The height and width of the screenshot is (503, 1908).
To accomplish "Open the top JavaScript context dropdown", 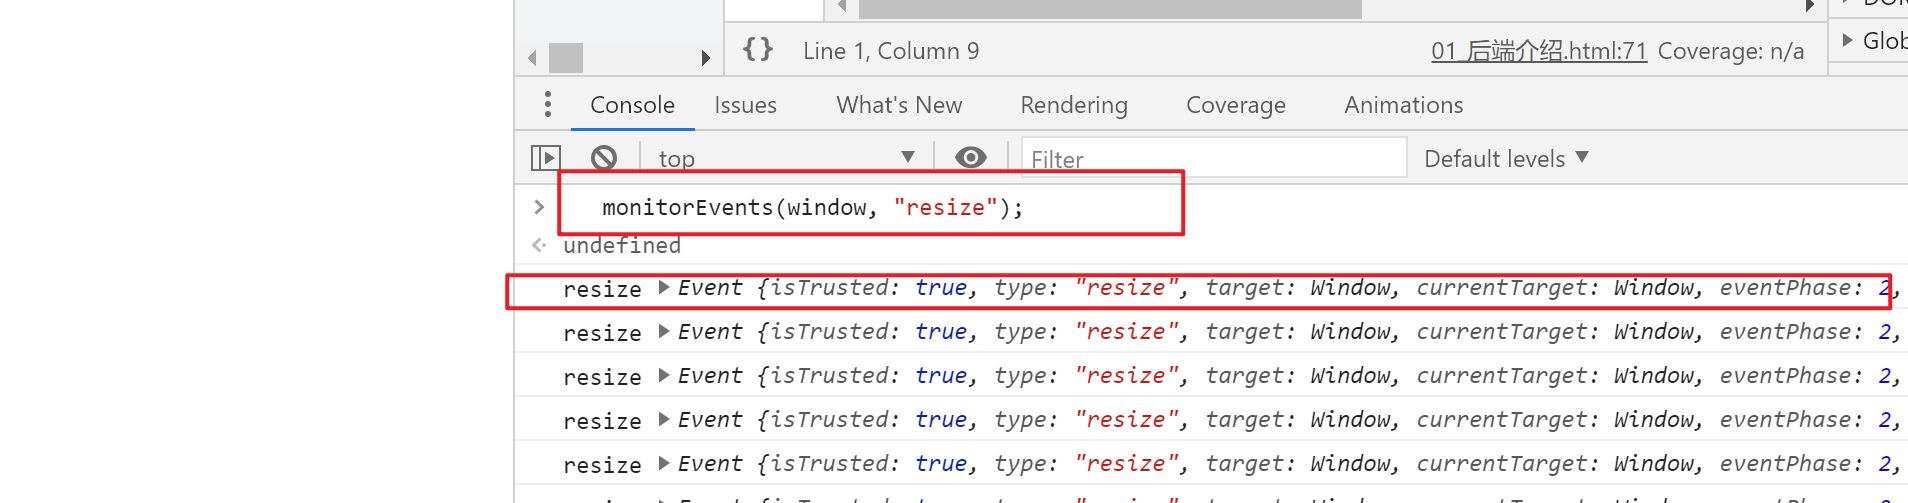I will [786, 158].
